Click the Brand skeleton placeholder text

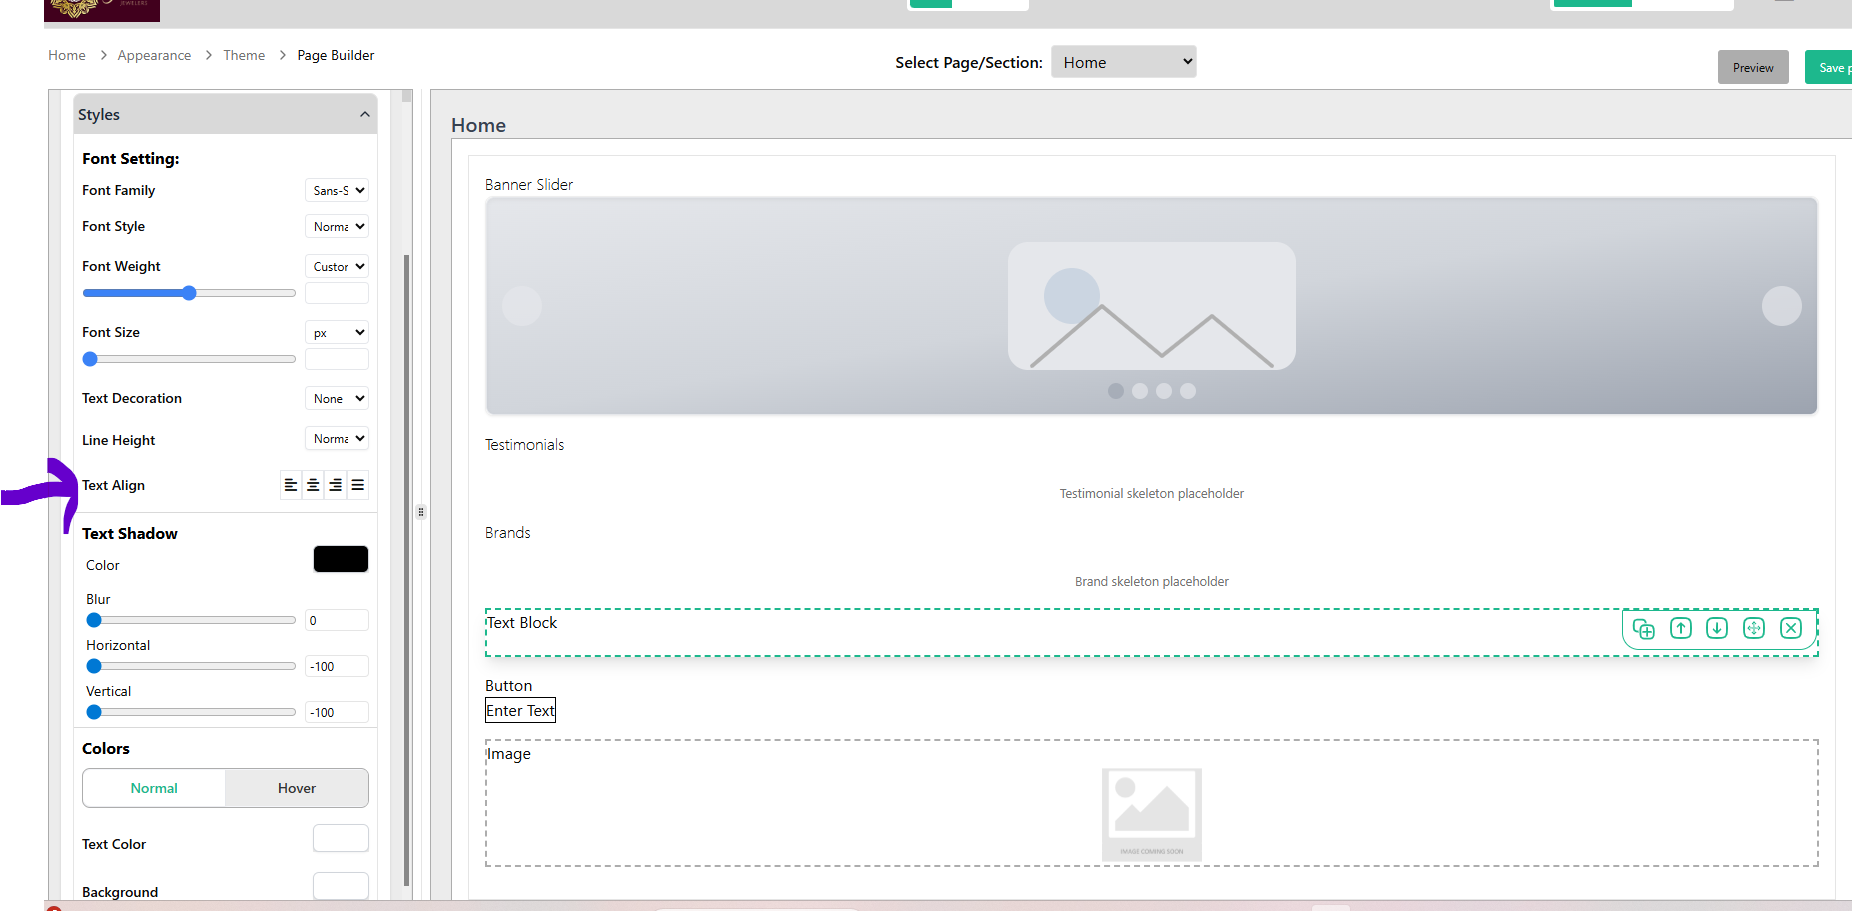[1152, 581]
